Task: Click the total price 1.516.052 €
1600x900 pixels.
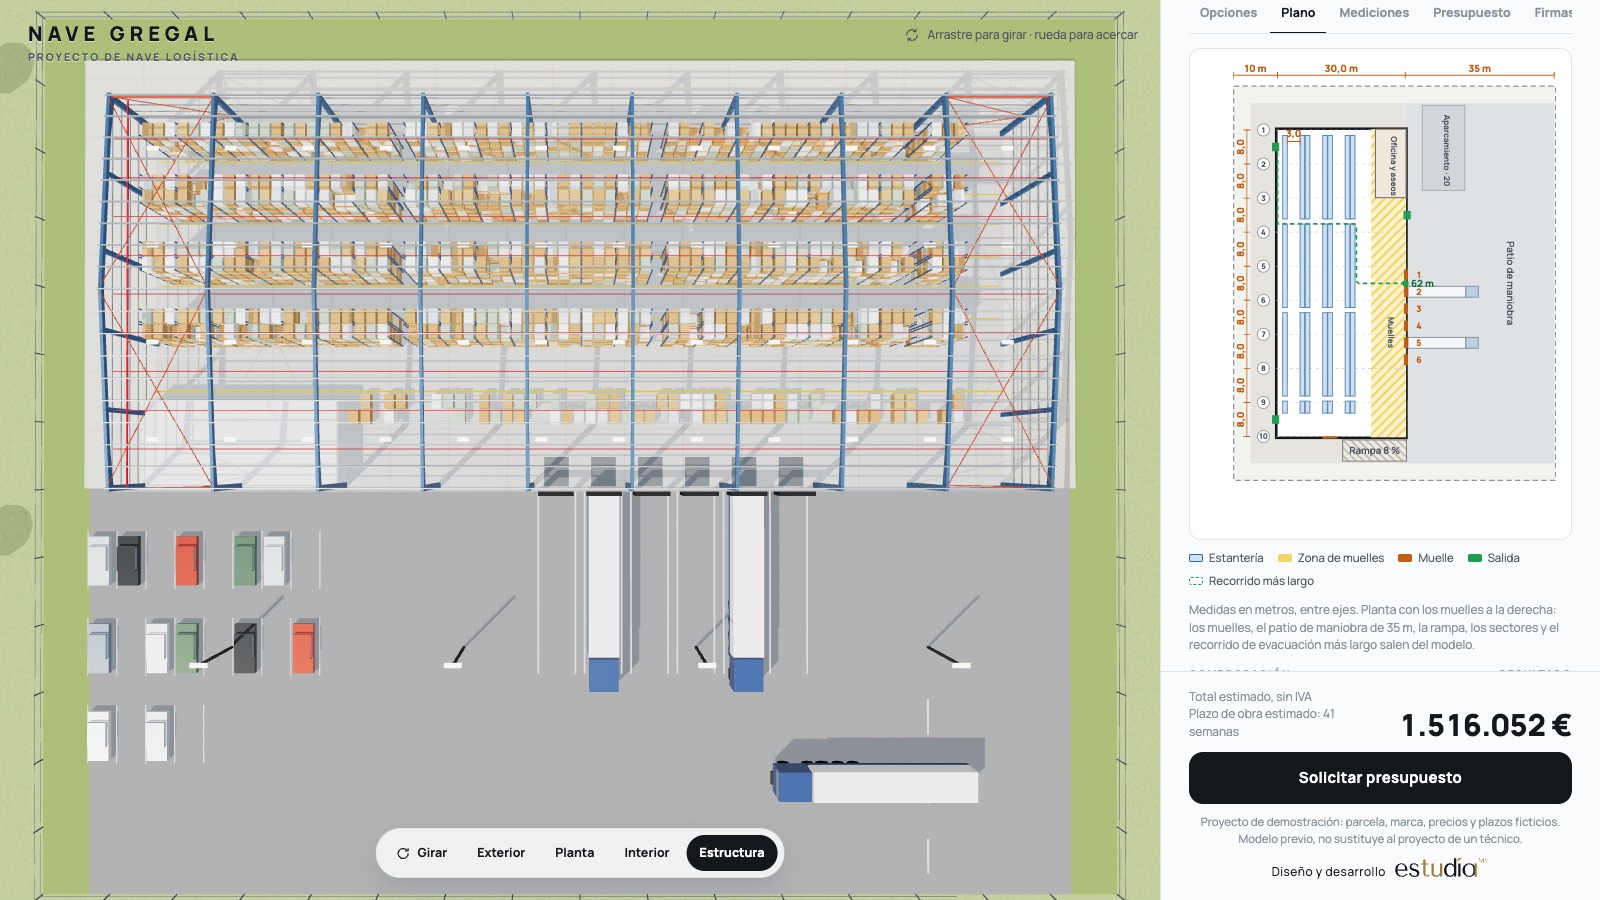Action: 1486,725
